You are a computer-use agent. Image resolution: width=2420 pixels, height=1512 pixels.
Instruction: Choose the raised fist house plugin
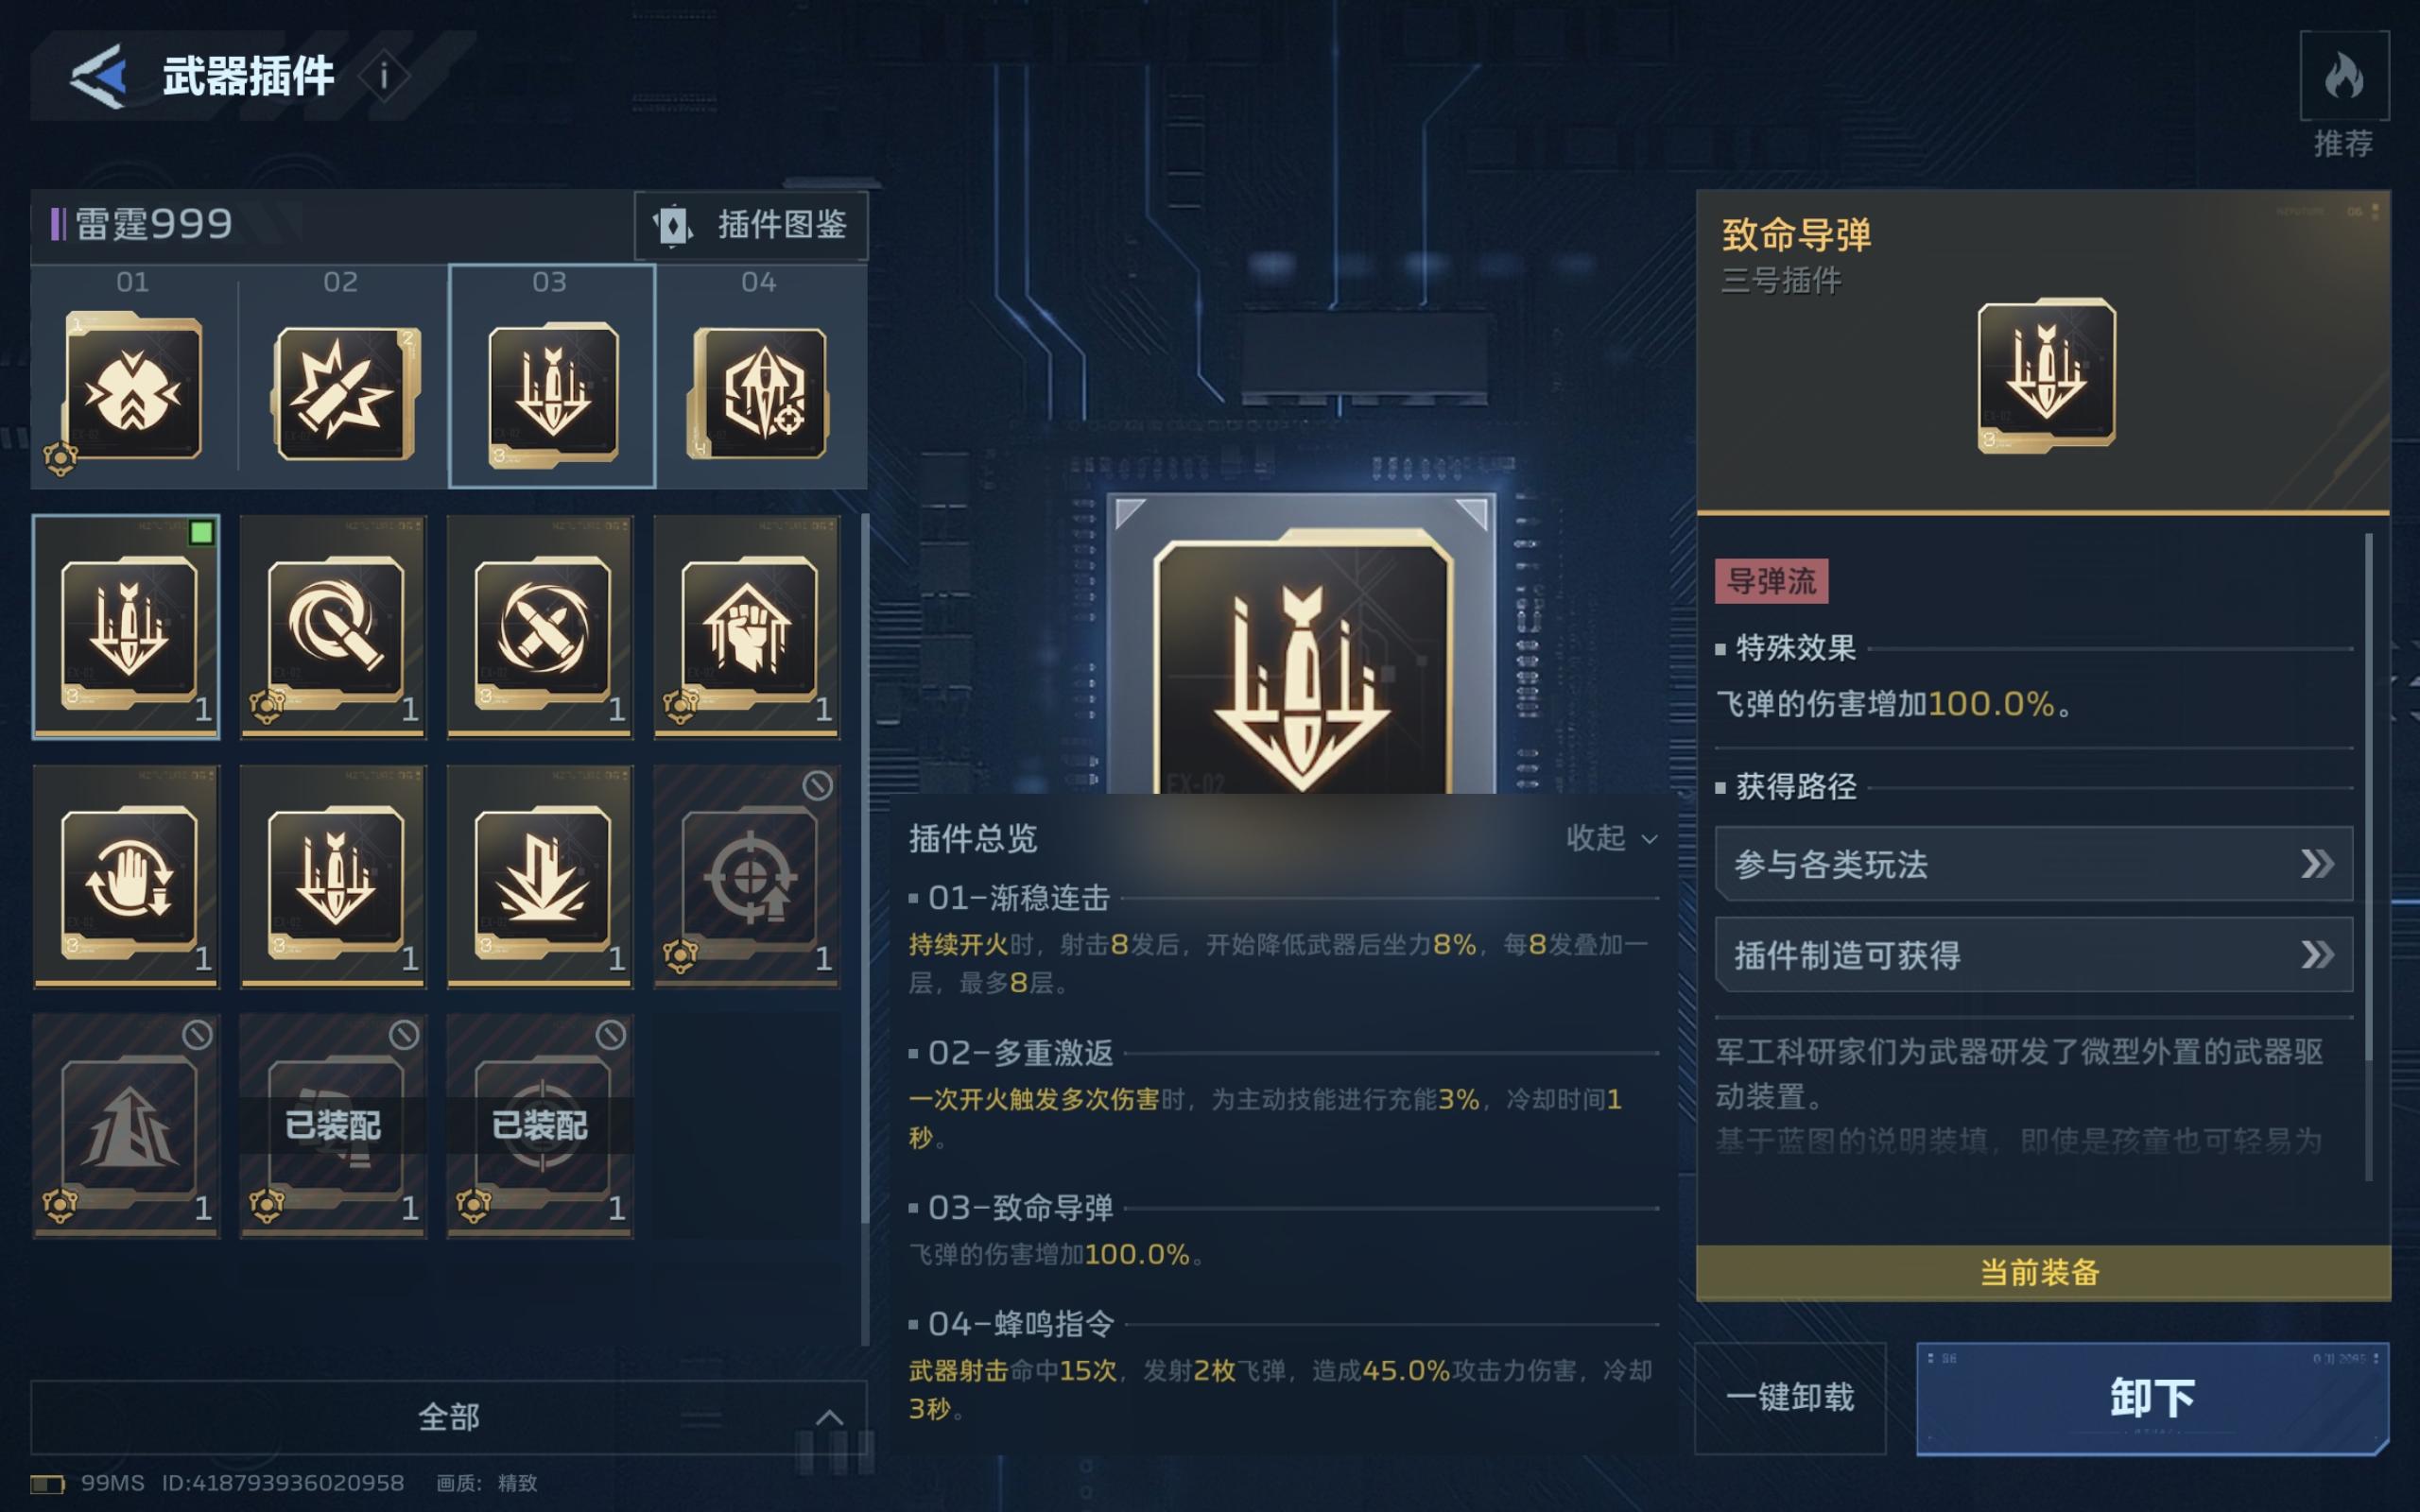coord(748,628)
